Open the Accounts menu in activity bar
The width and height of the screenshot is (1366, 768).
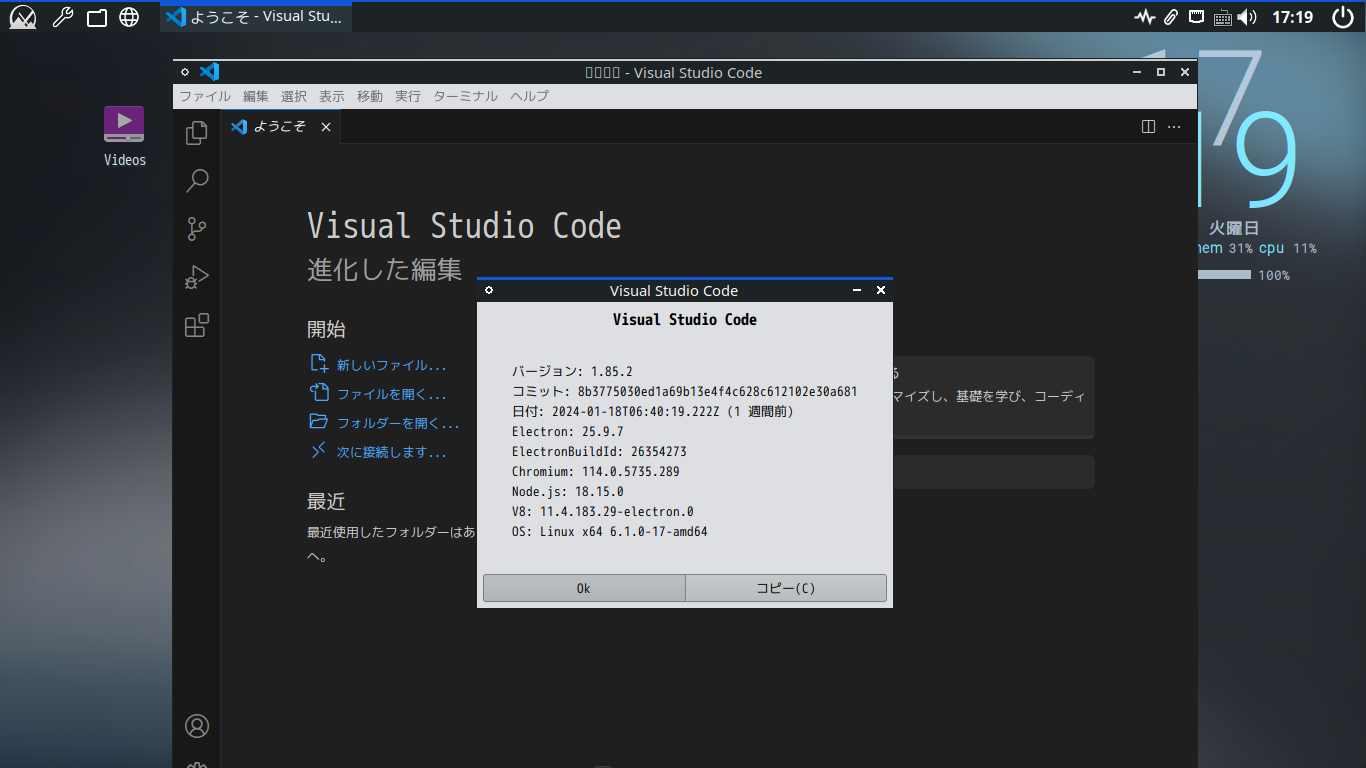(197, 726)
